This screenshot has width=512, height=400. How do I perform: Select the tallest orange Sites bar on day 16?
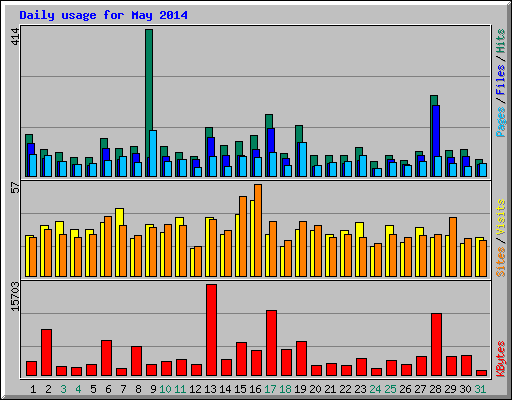click(258, 230)
